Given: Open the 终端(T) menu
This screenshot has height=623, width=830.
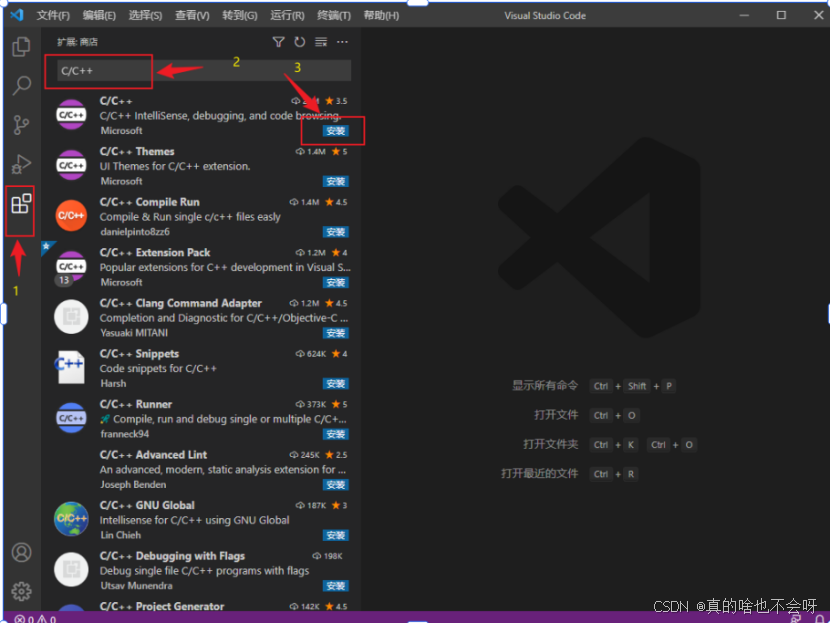Looking at the screenshot, I should pos(334,15).
